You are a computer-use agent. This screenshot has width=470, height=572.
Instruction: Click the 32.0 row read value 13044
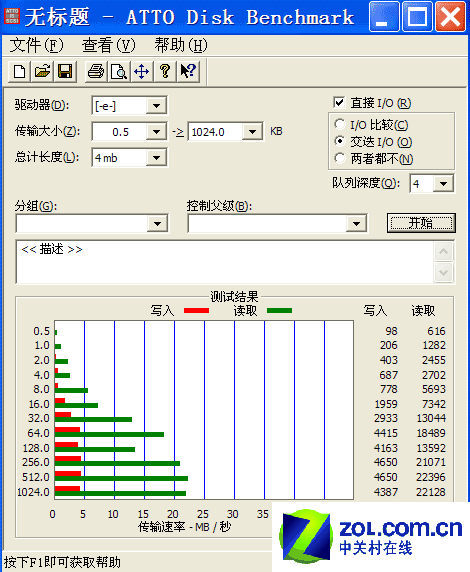[431, 418]
